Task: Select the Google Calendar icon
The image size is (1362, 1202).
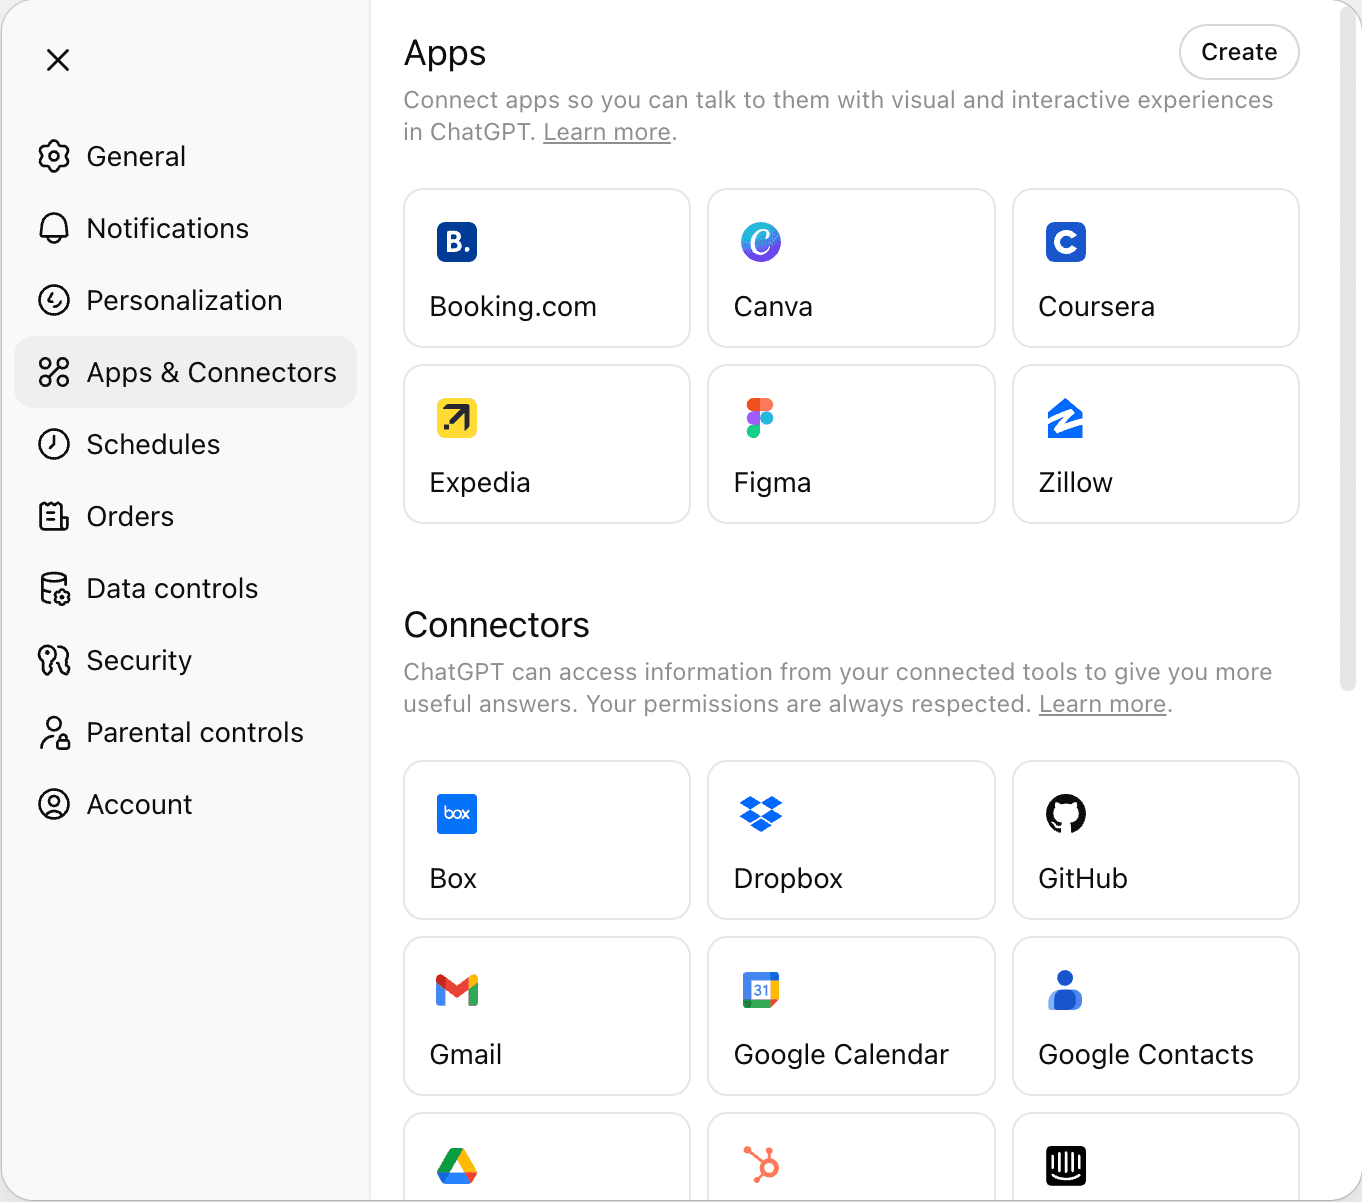Action: 761,990
